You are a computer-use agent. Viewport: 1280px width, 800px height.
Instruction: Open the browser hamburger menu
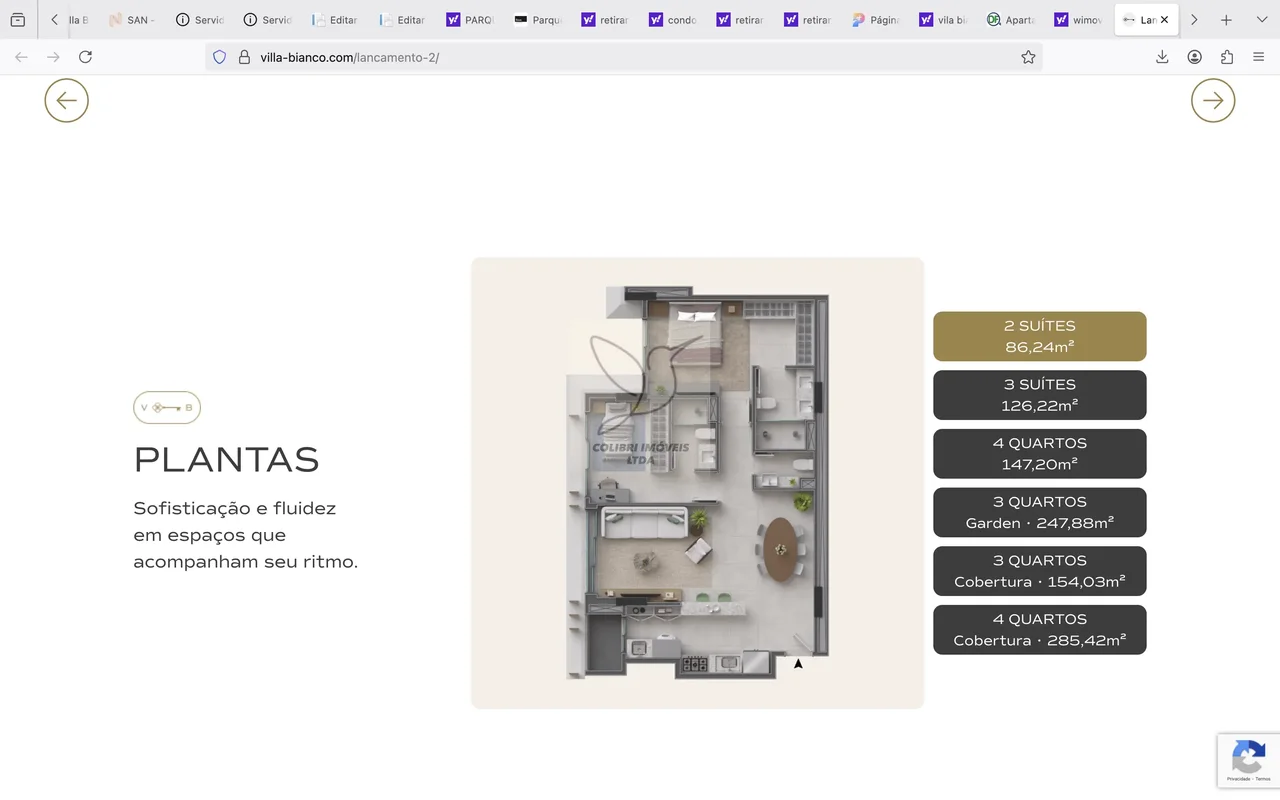coord(1259,57)
